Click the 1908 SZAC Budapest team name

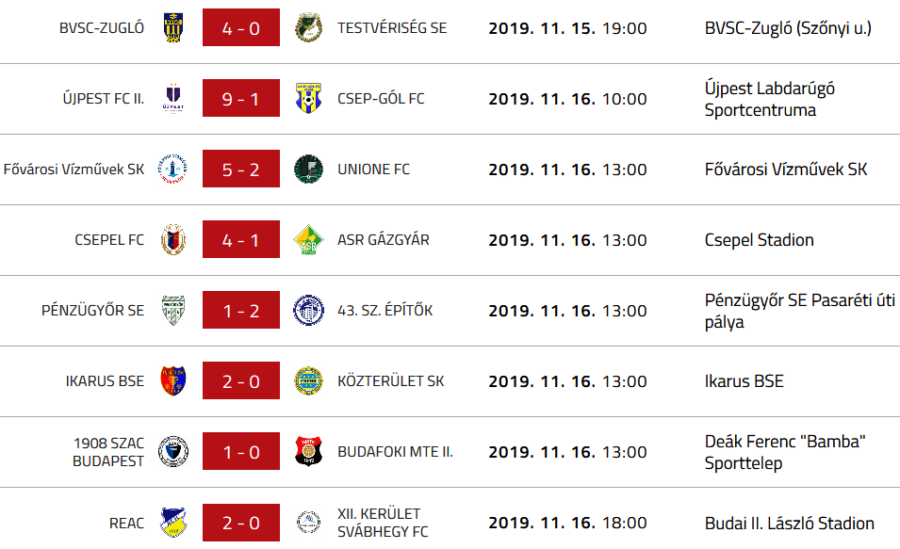click(108, 452)
